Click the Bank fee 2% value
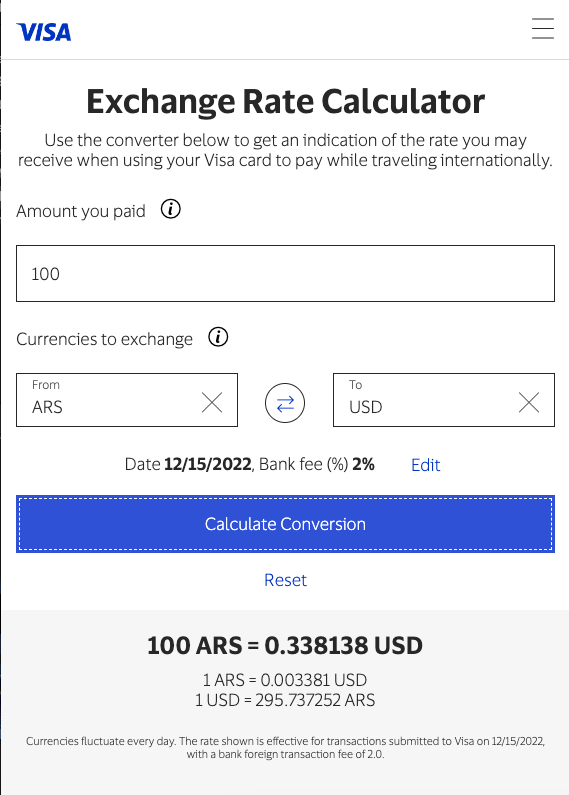This screenshot has width=569, height=795. click(x=363, y=464)
